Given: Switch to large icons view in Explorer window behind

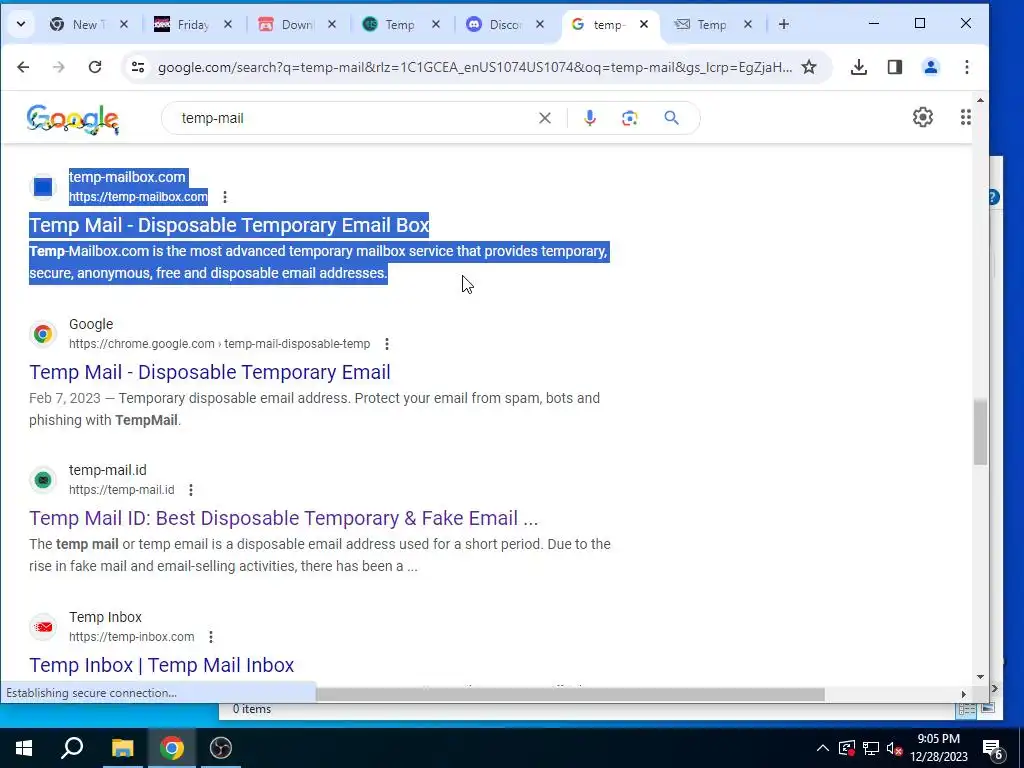Looking at the screenshot, I should click(x=988, y=709).
